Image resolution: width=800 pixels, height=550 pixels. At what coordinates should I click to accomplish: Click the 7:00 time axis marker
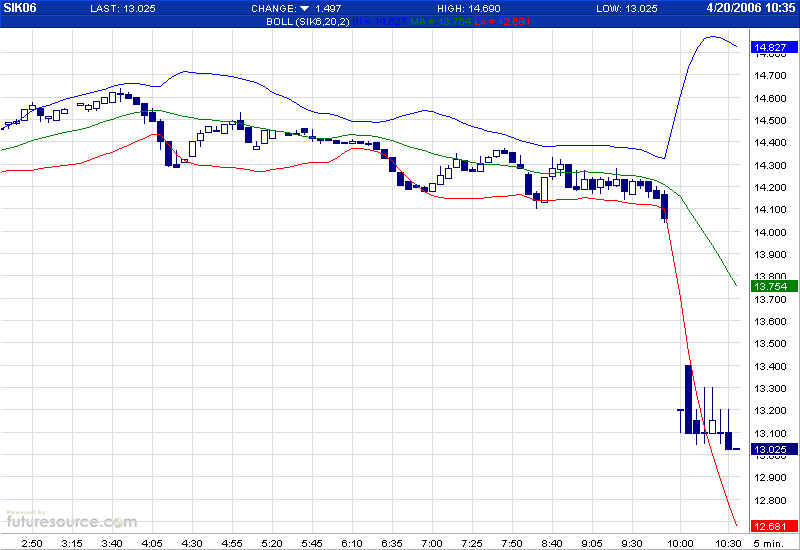point(431,541)
